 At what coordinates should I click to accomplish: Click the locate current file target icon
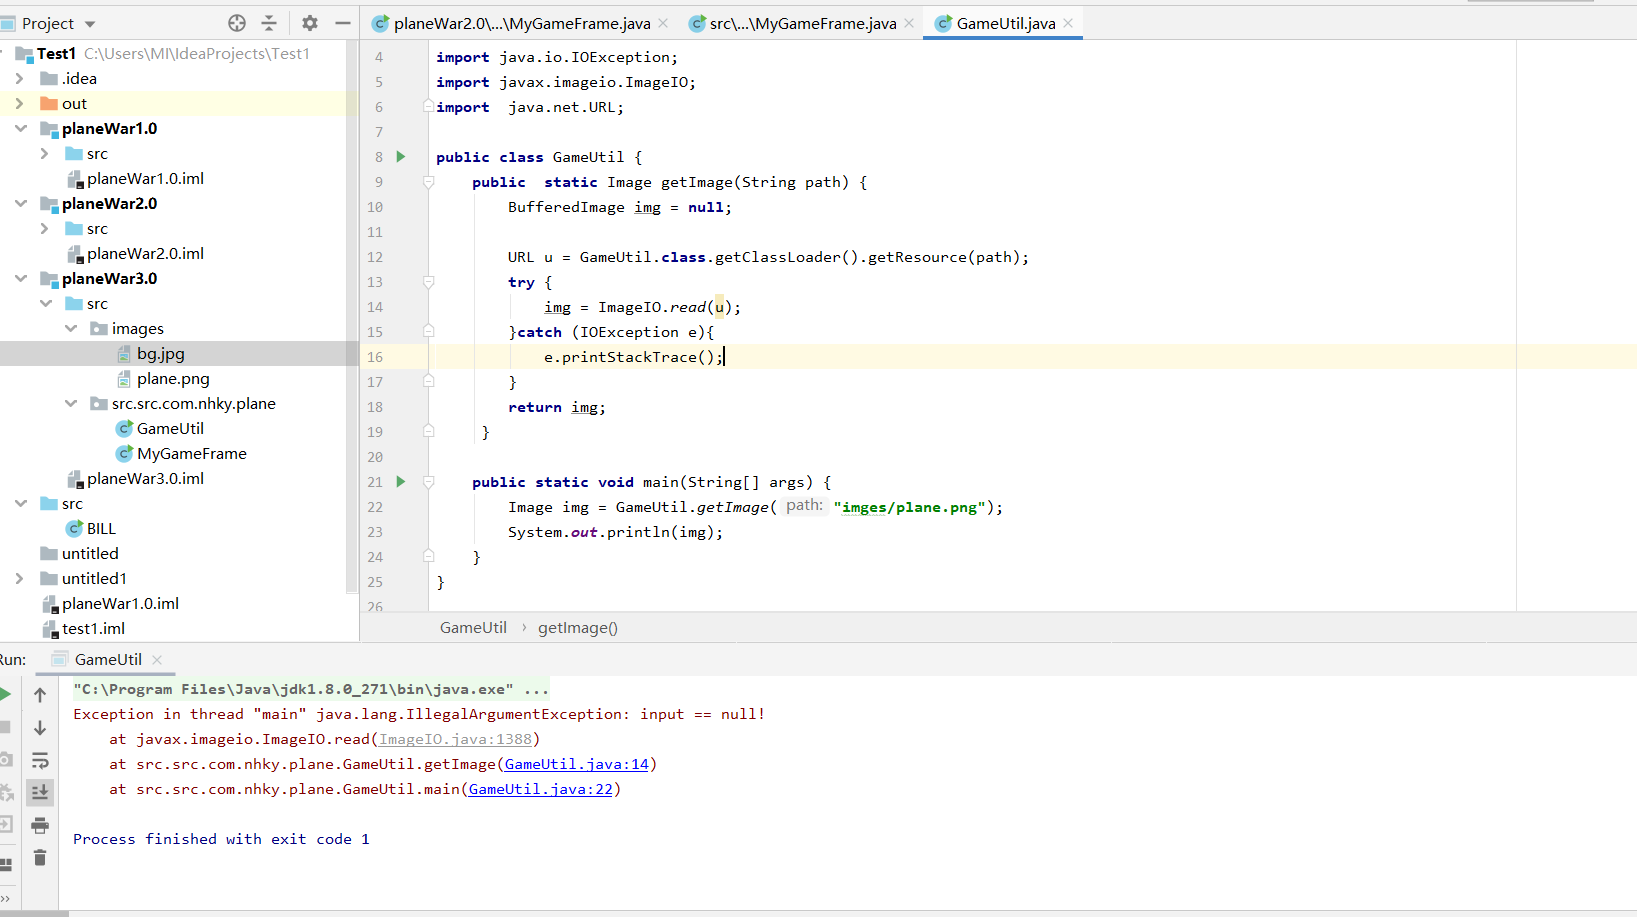[x=237, y=23]
